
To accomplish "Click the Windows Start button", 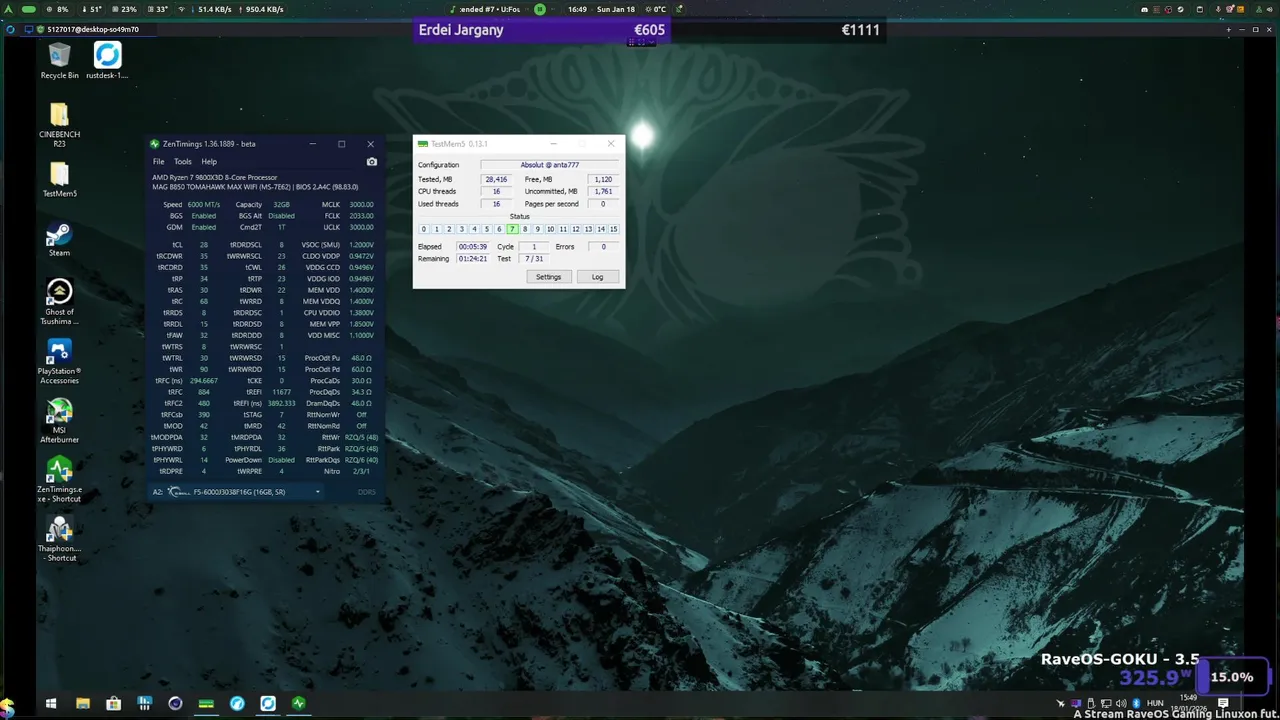I will (51, 704).
